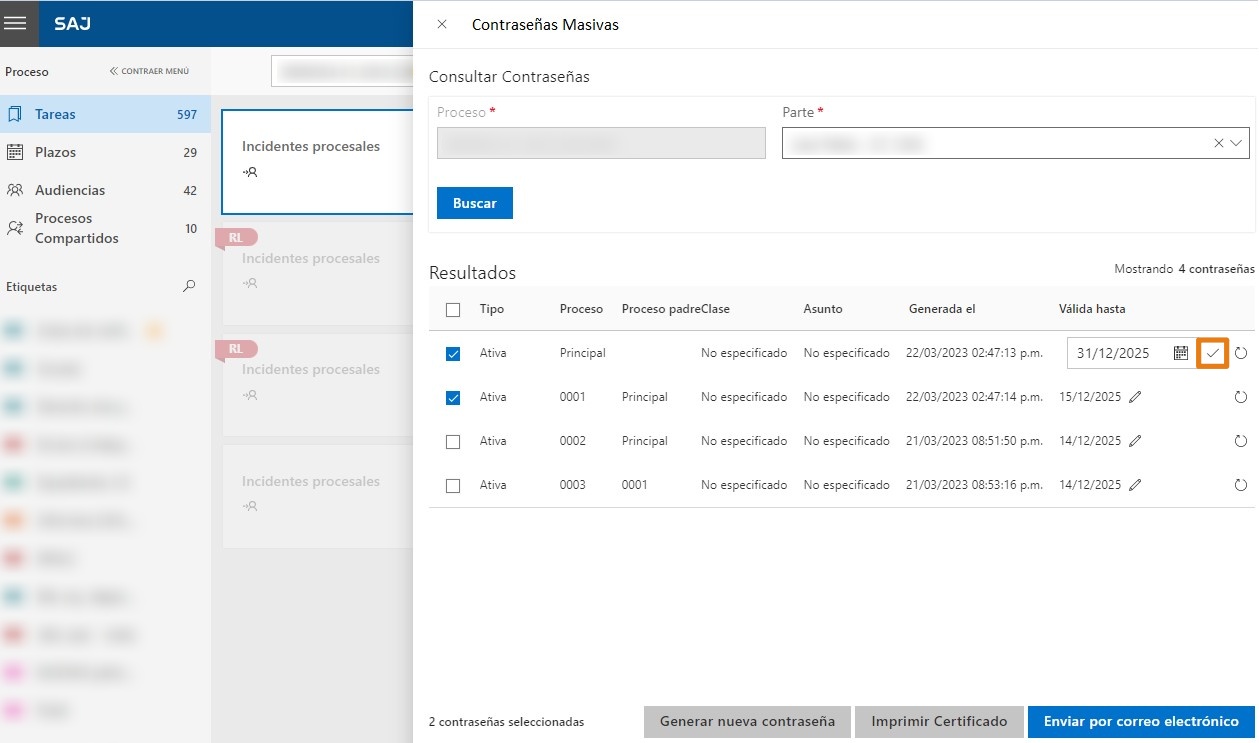This screenshot has height=743, width=1259.
Task: Click the 21/03/2023 08:53:16 p.m. date cell
Action: (x=975, y=485)
